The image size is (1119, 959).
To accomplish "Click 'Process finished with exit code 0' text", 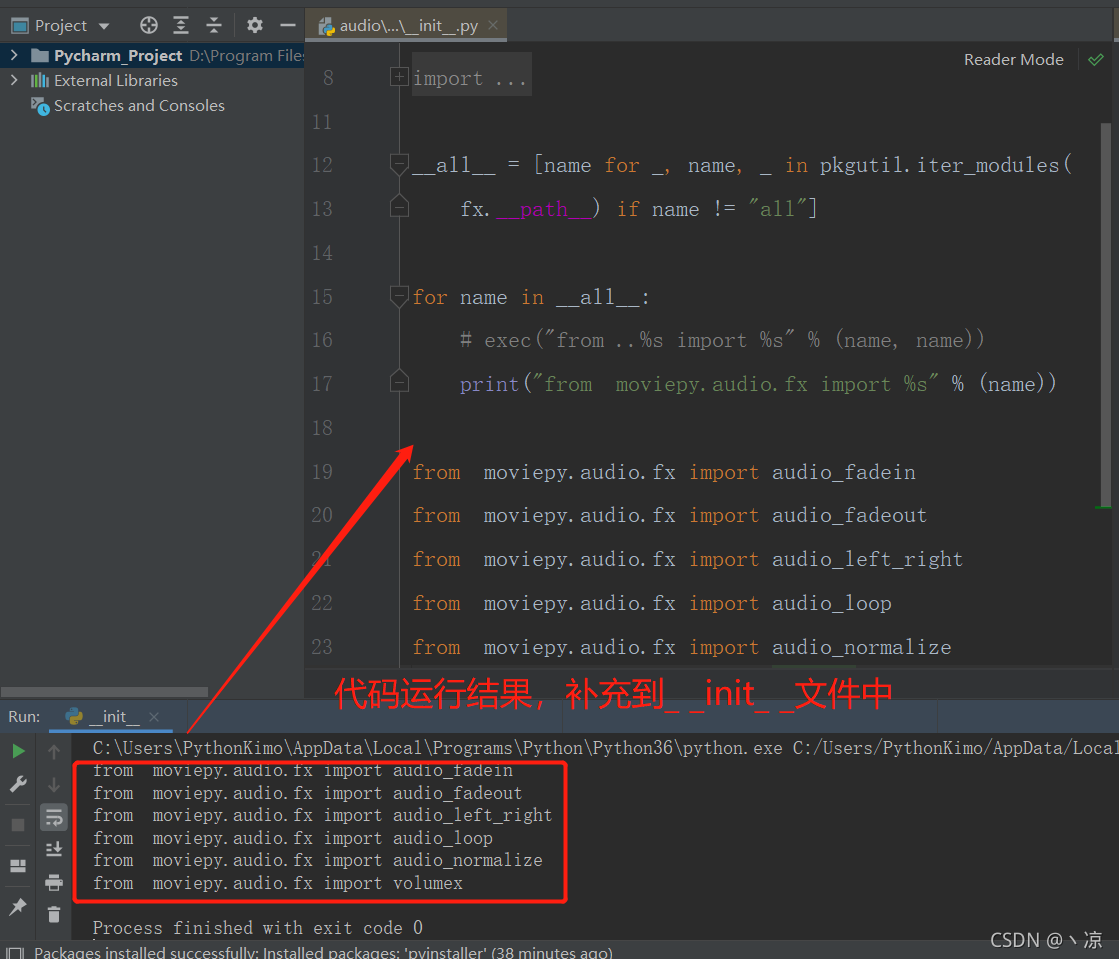I will click(258, 928).
